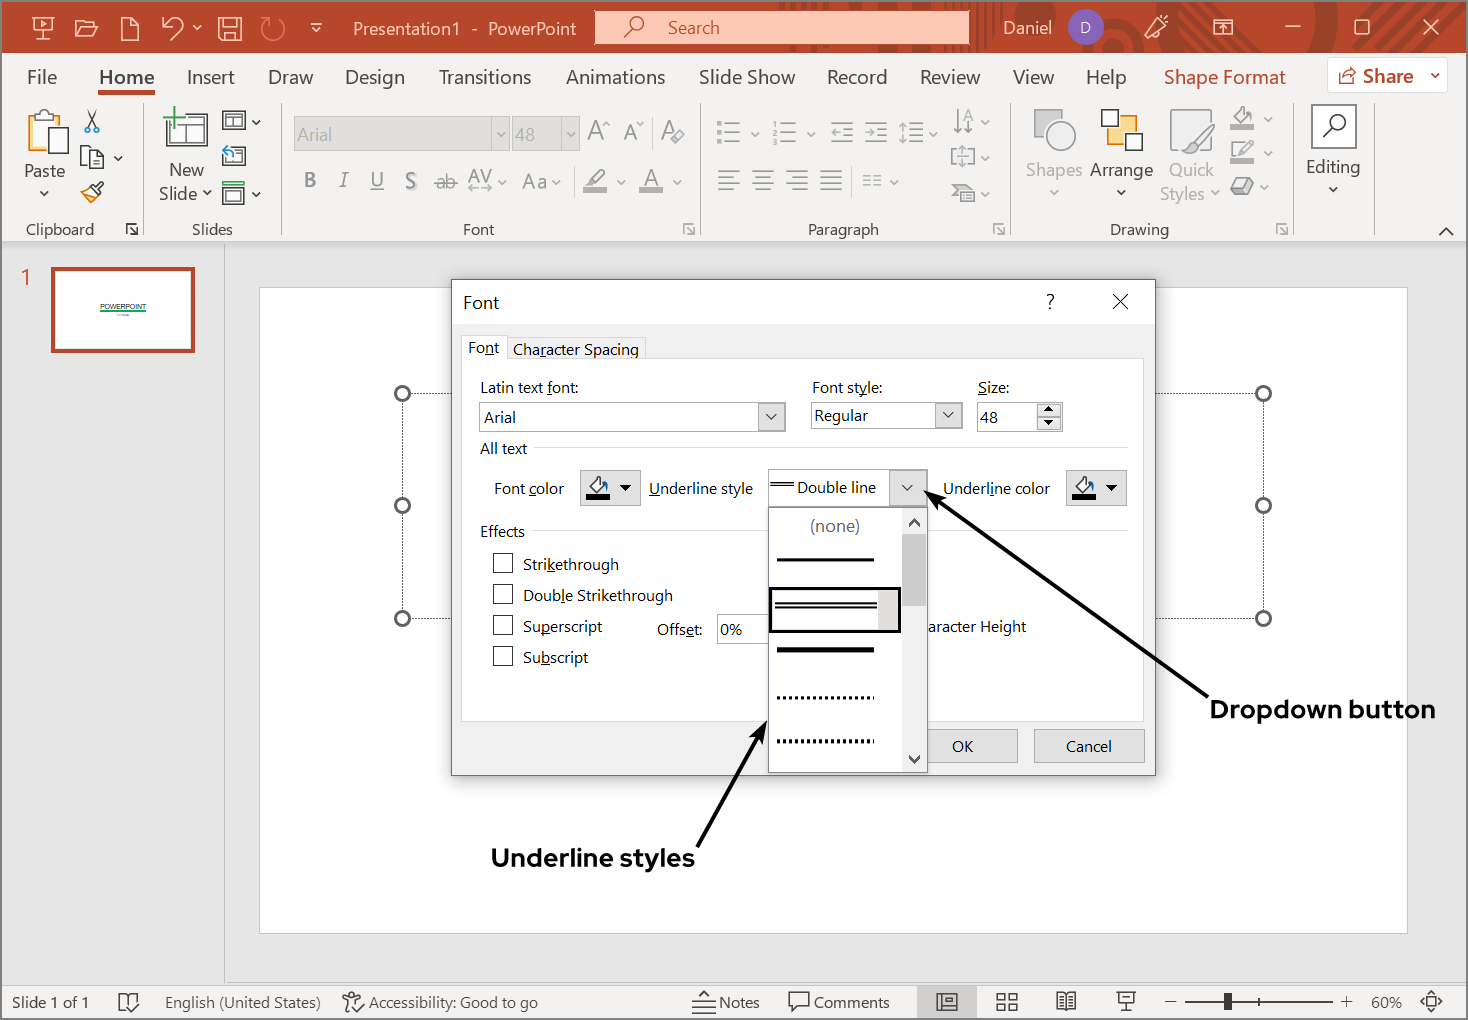Open the Font style dropdown

point(948,416)
